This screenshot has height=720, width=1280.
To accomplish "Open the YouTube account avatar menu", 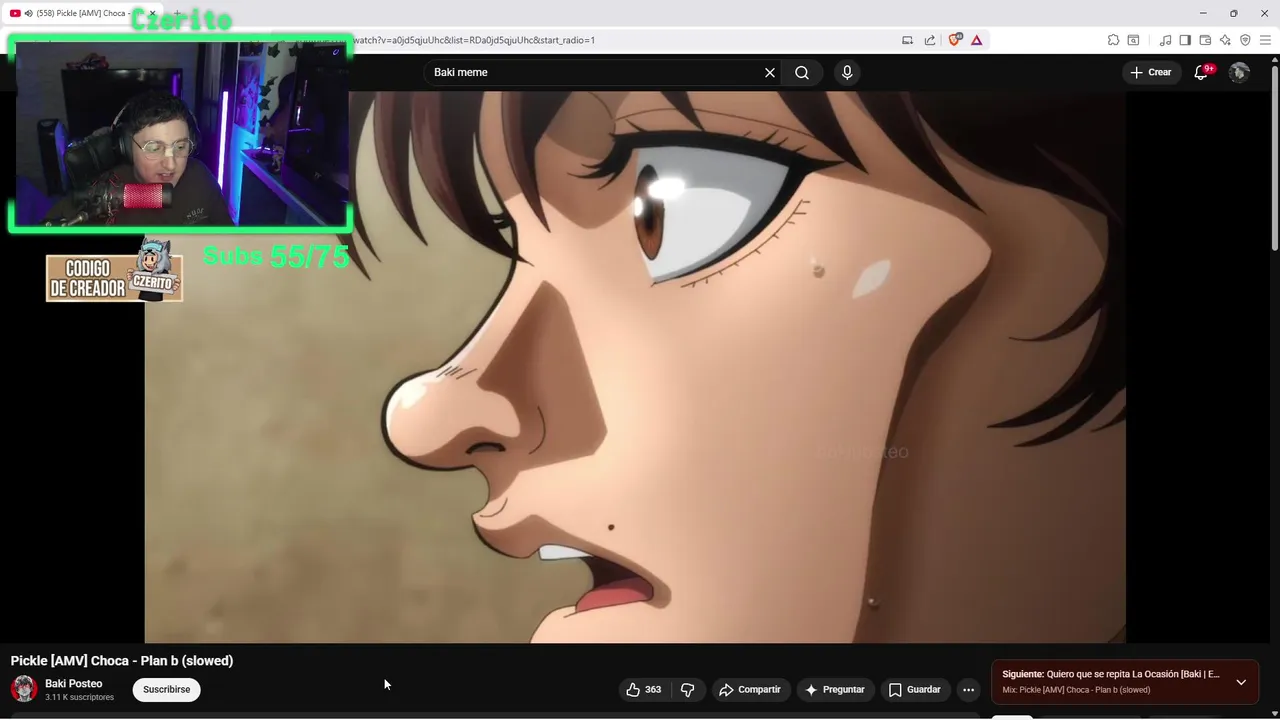I will tap(1239, 72).
